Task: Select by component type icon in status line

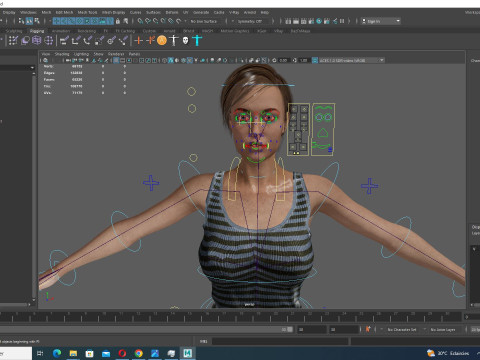Action: click(37, 21)
